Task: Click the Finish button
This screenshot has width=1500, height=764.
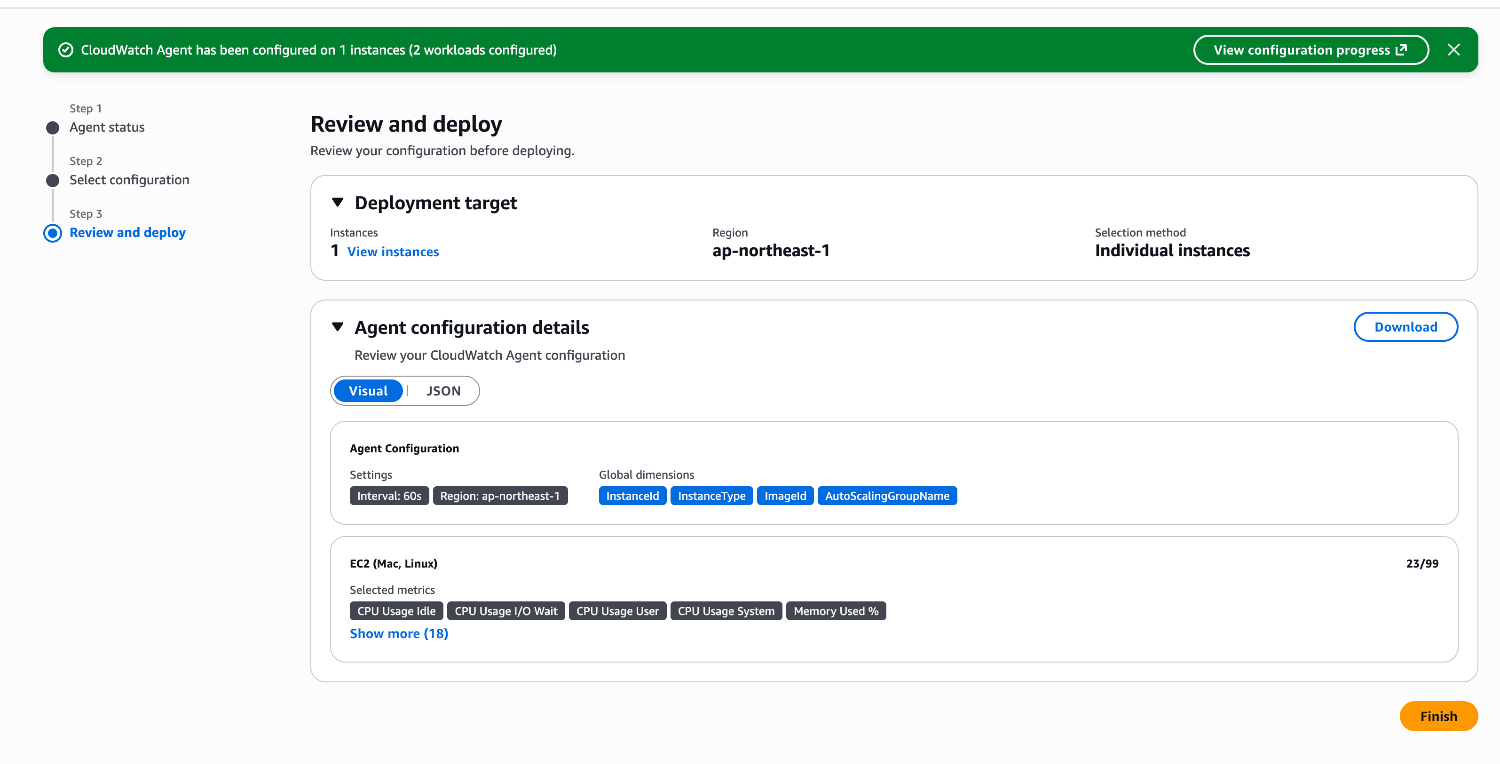Action: [x=1438, y=716]
